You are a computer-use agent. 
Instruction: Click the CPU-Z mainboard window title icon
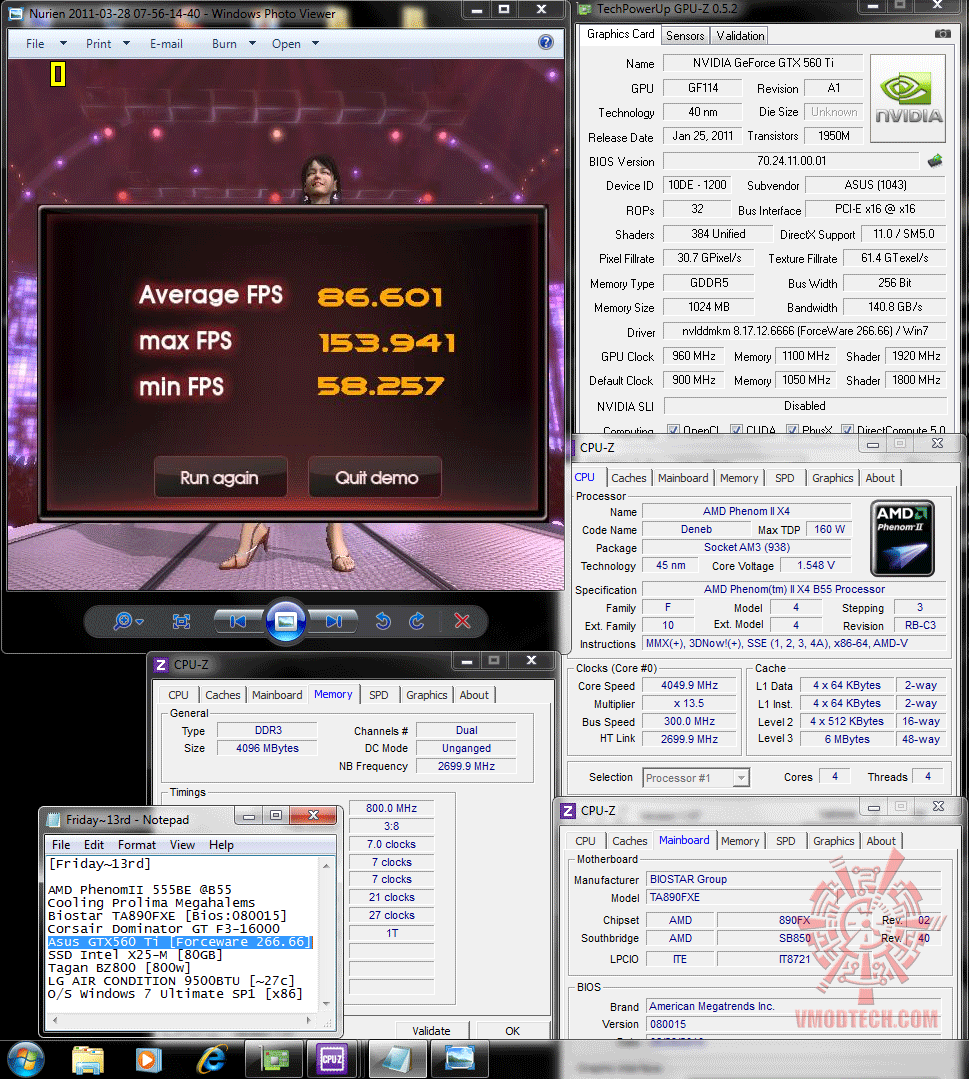[x=568, y=811]
